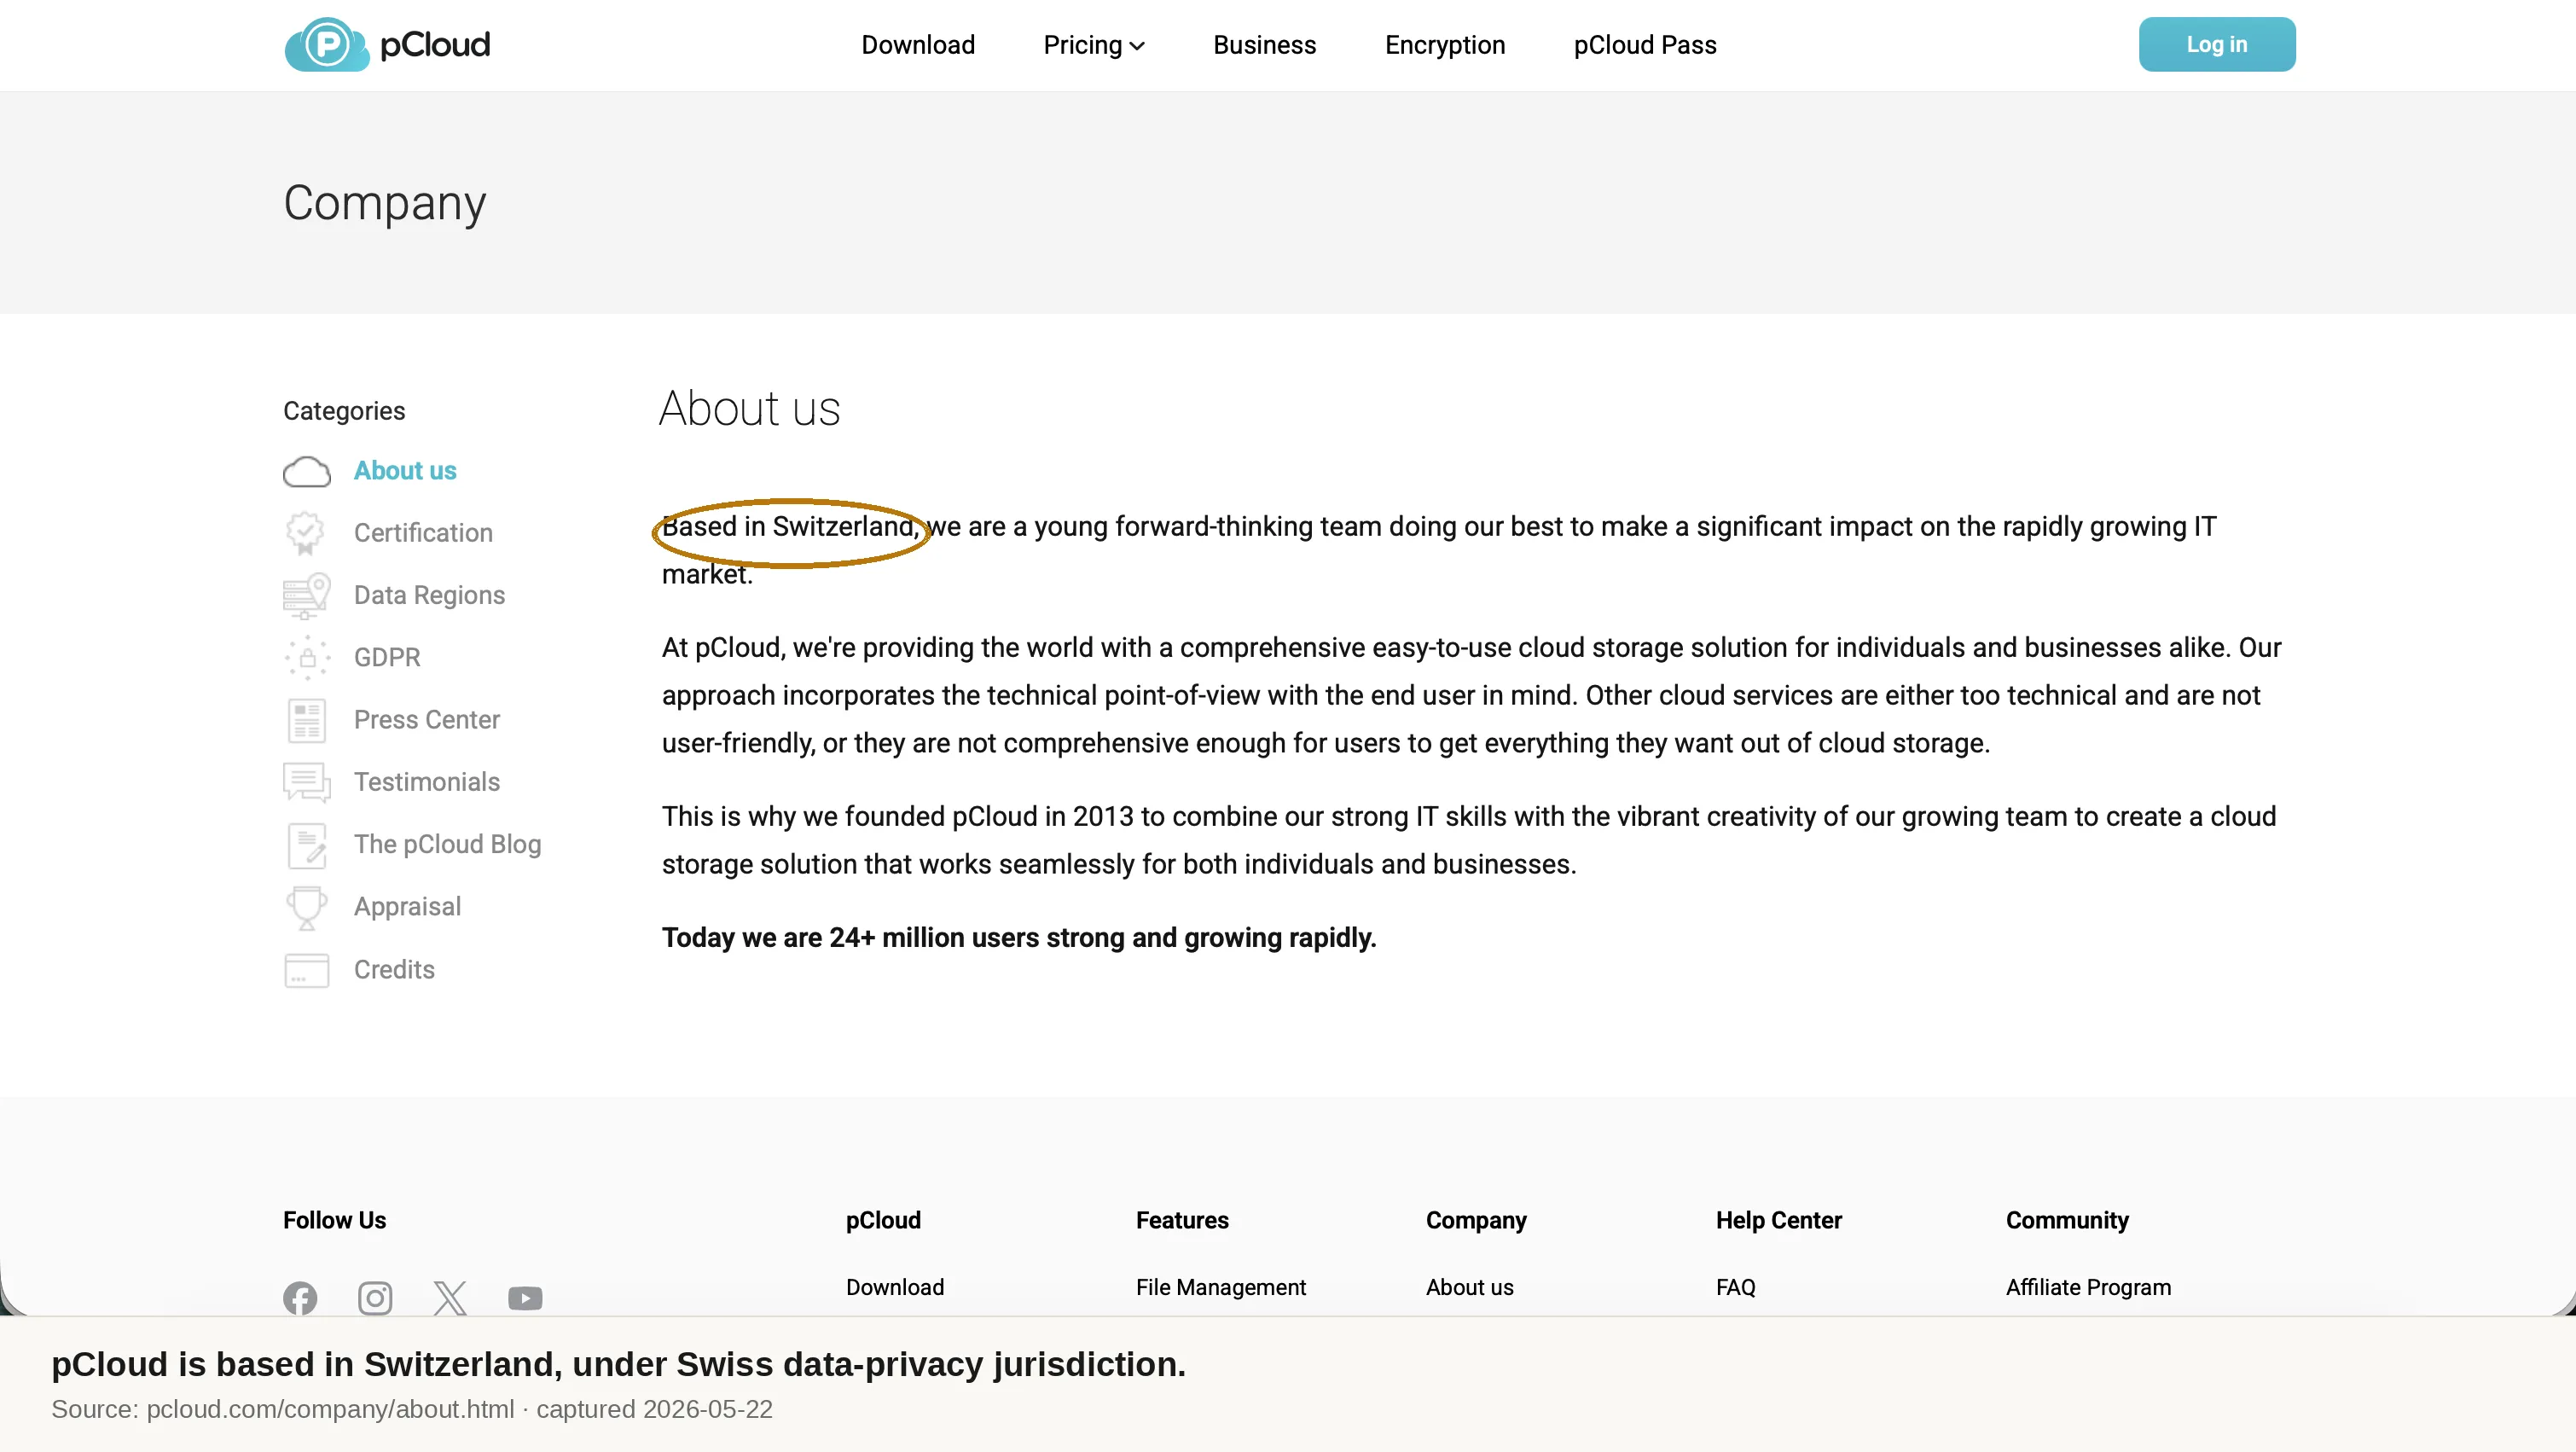Open pCloud's X (Twitter) icon

coord(450,1298)
